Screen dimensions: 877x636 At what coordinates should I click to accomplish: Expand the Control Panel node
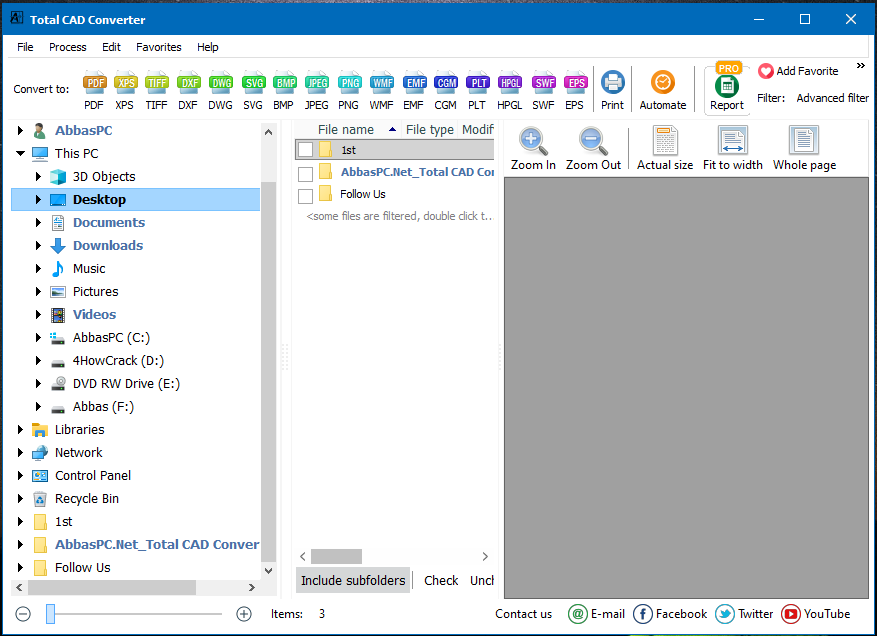21,475
